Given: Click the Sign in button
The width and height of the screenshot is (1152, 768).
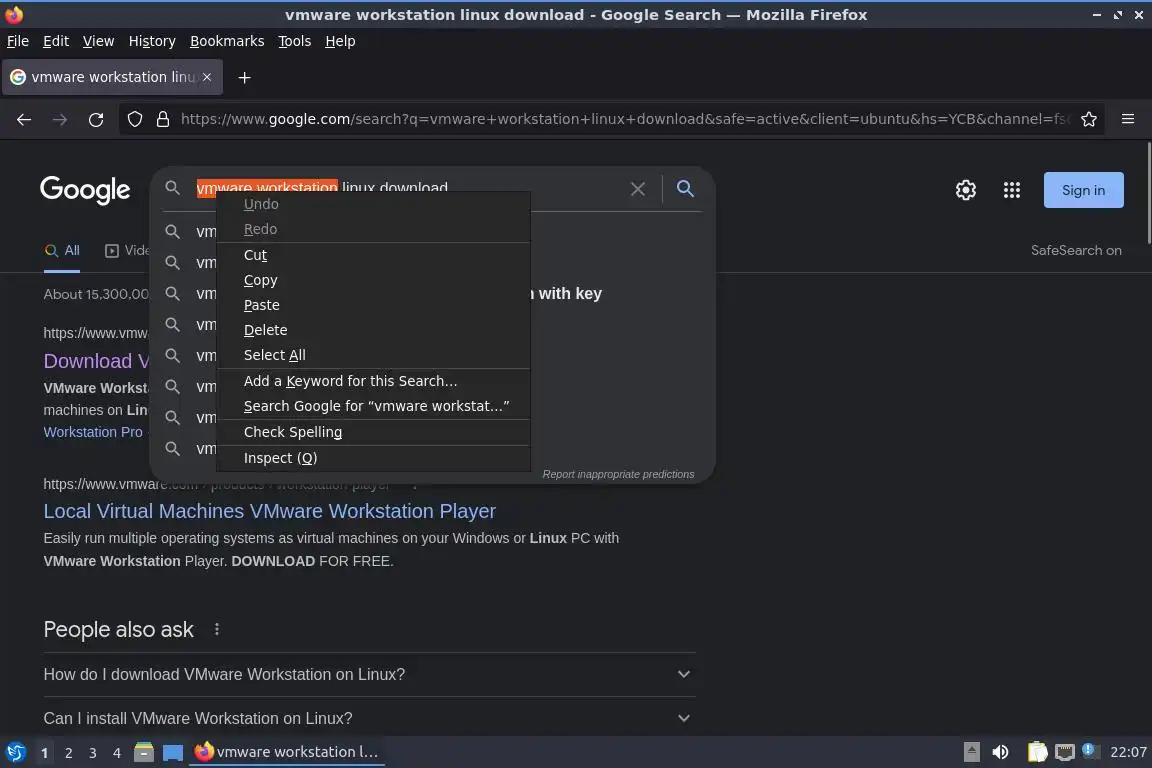Looking at the screenshot, I should pyautogui.click(x=1084, y=190).
